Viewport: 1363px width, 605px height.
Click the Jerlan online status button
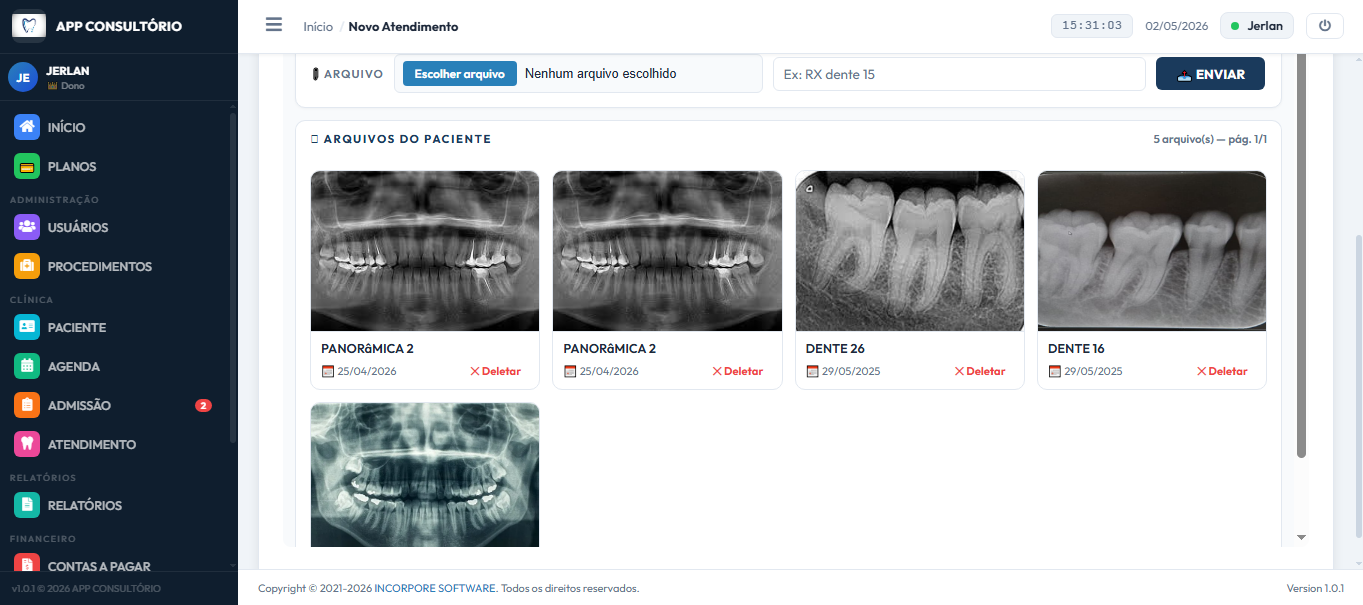pyautogui.click(x=1257, y=26)
